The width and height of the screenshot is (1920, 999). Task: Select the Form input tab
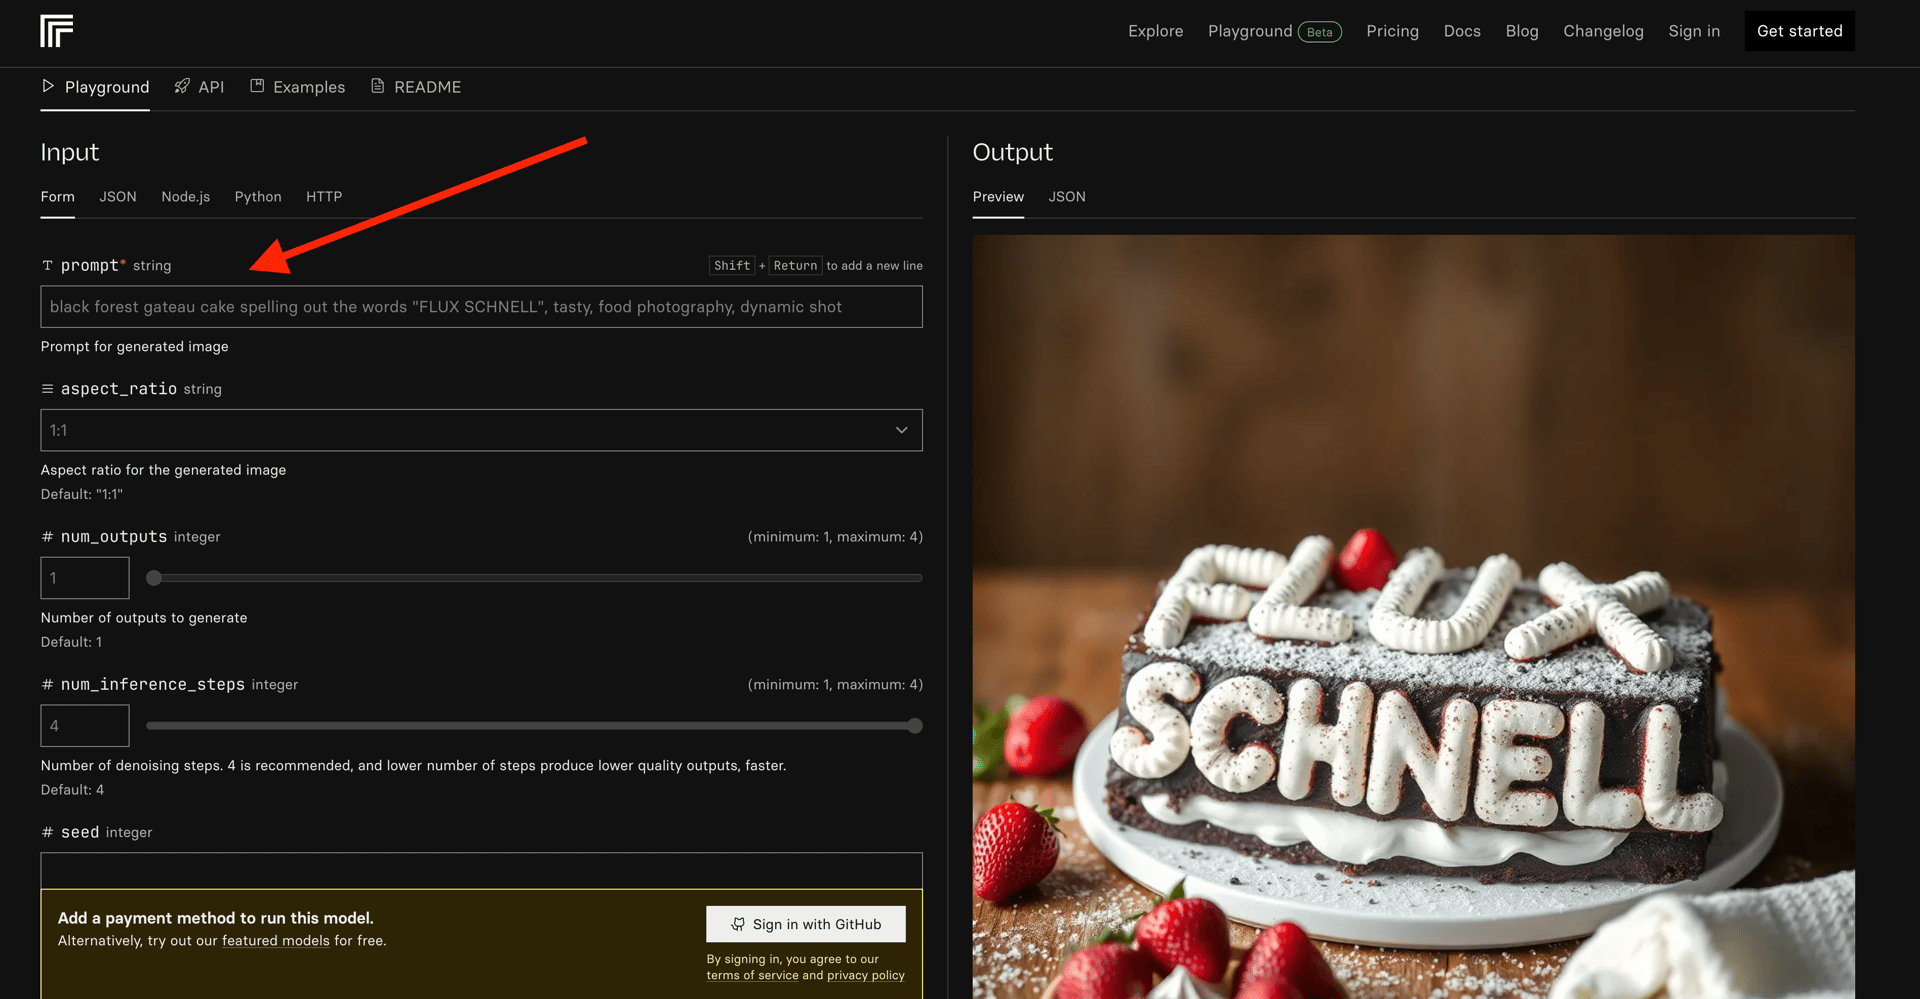58,197
